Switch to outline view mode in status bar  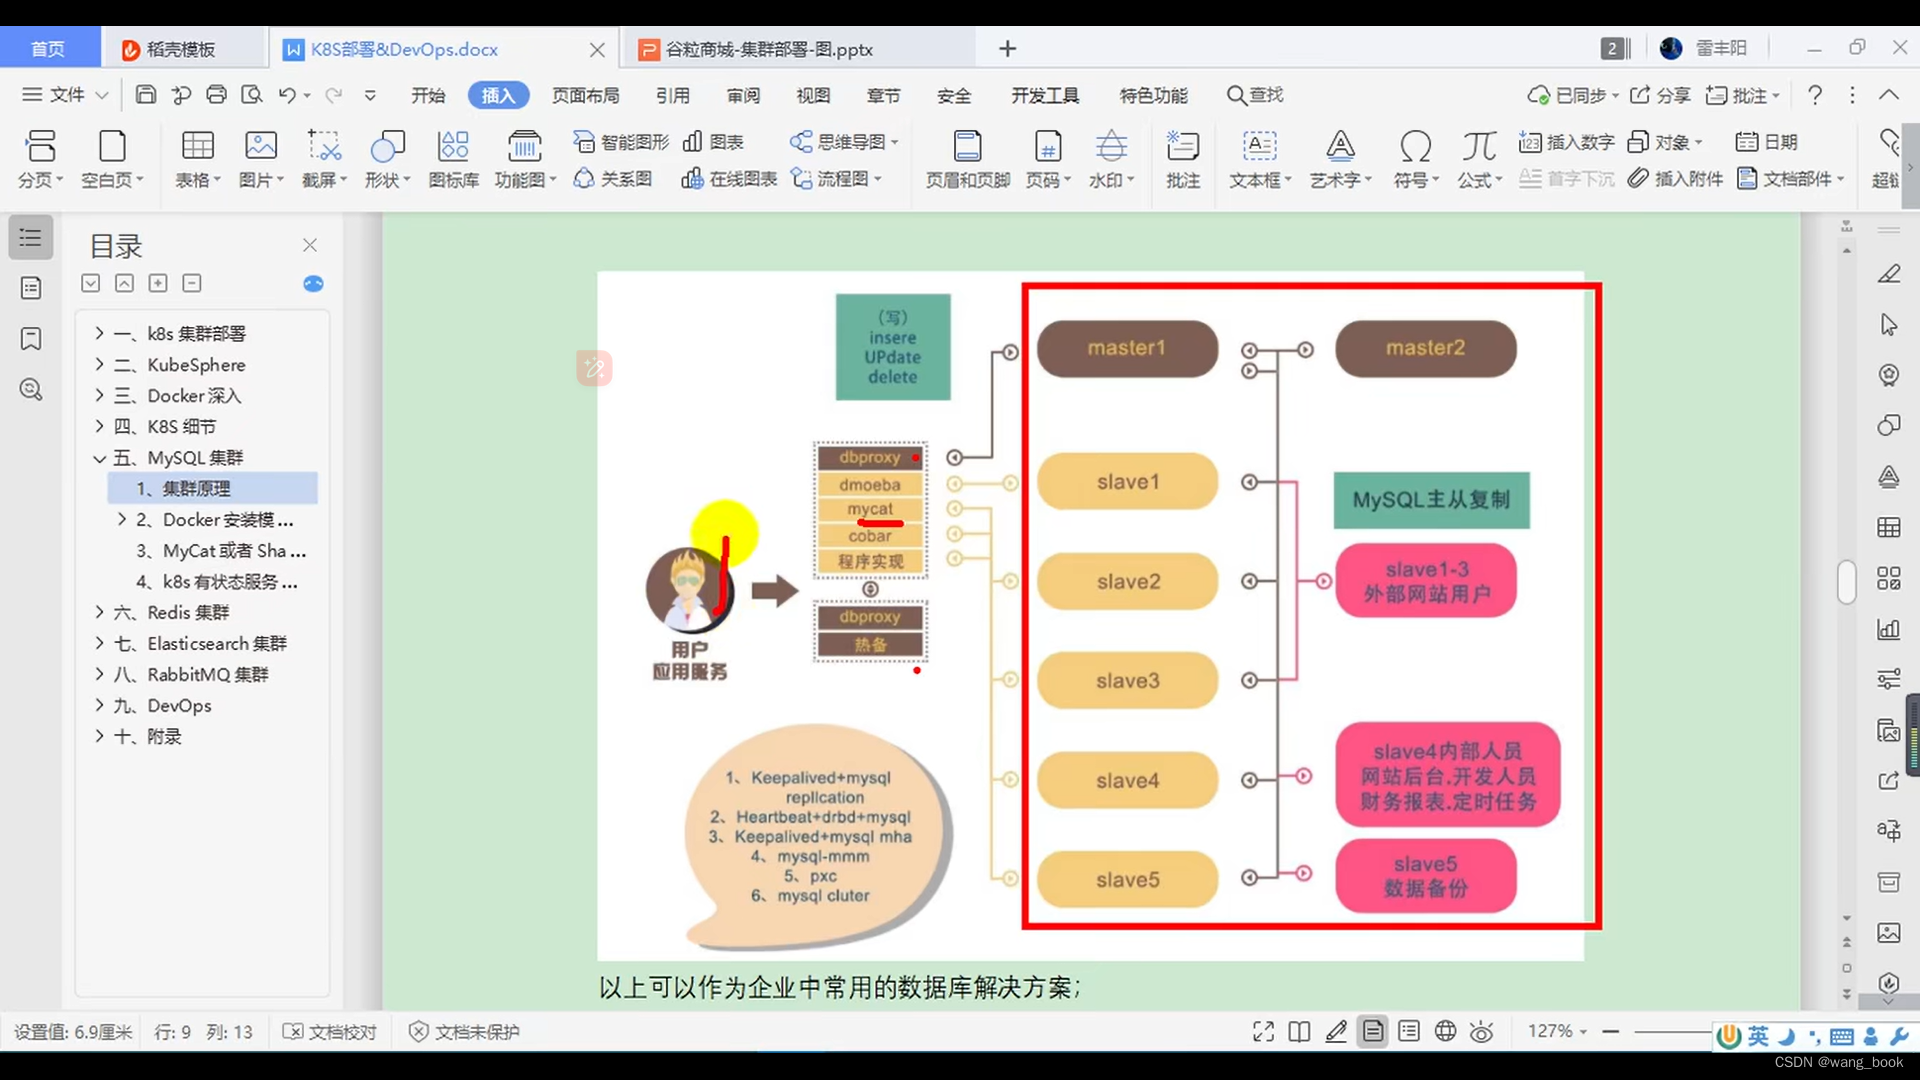[1409, 1031]
